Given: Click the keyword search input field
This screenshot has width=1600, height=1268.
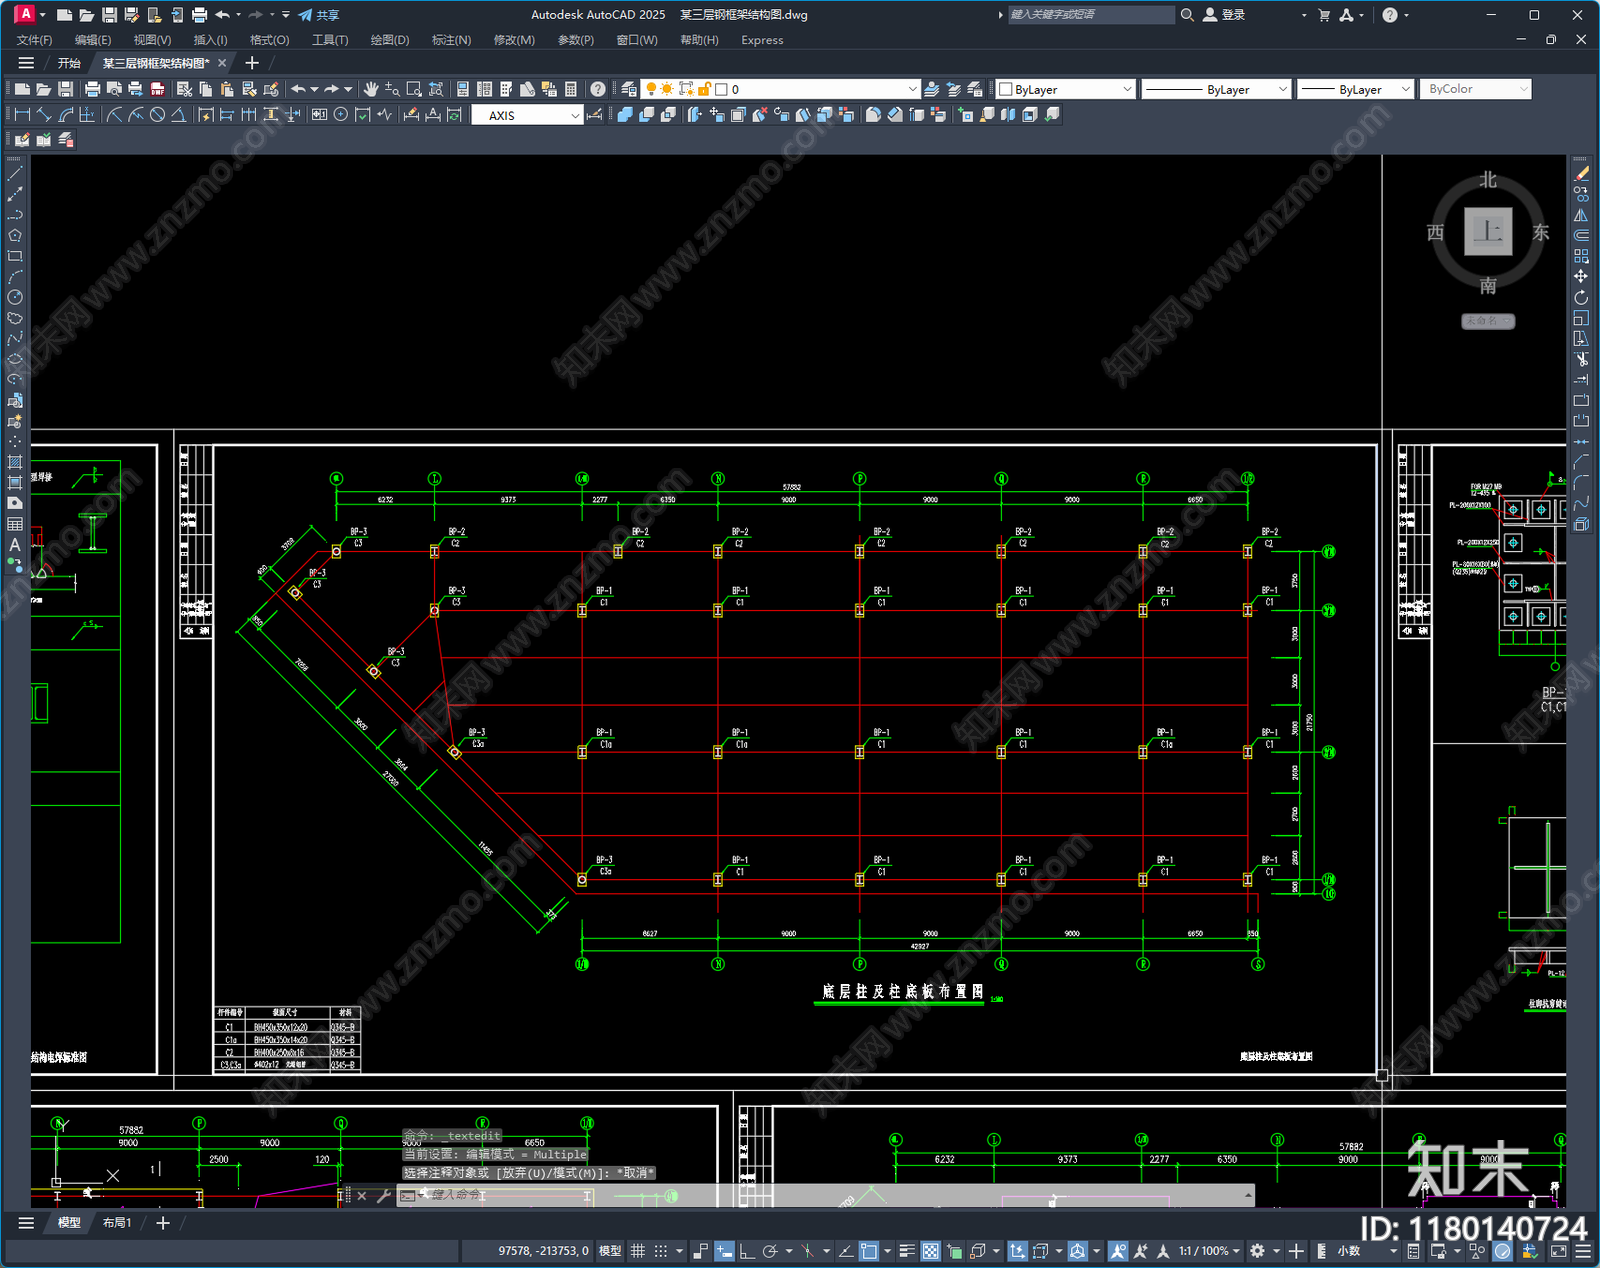Looking at the screenshot, I should coord(1091,15).
